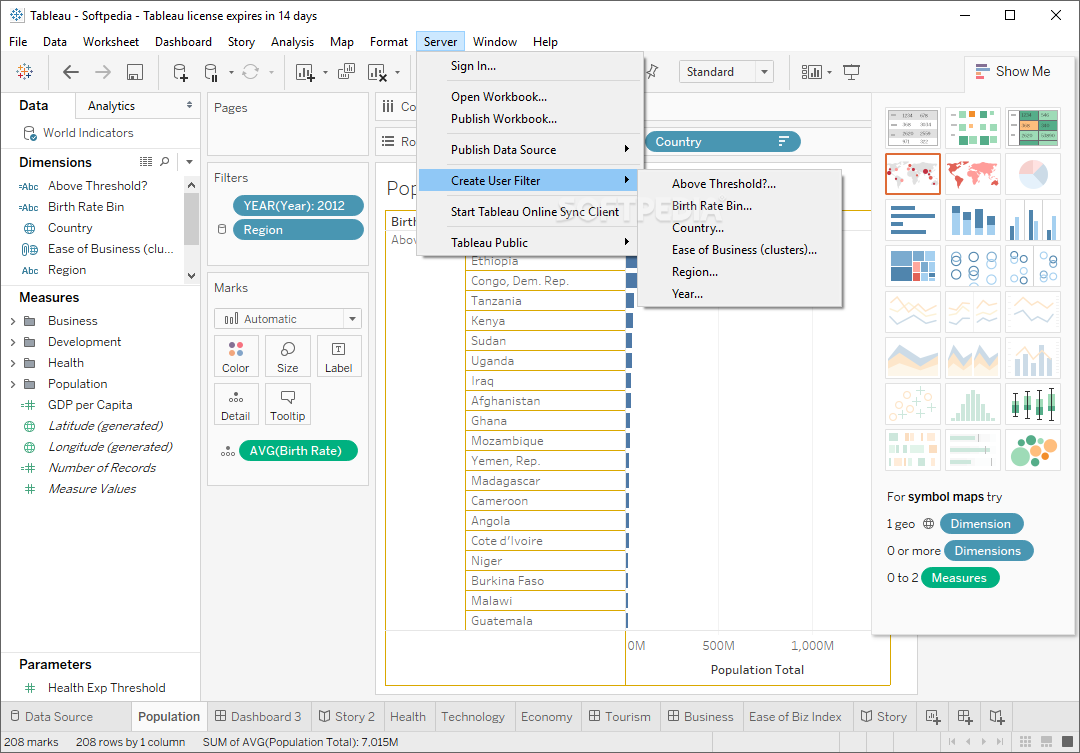The width and height of the screenshot is (1080, 753).
Task: Switch to the Story 2 tab
Action: tap(346, 716)
